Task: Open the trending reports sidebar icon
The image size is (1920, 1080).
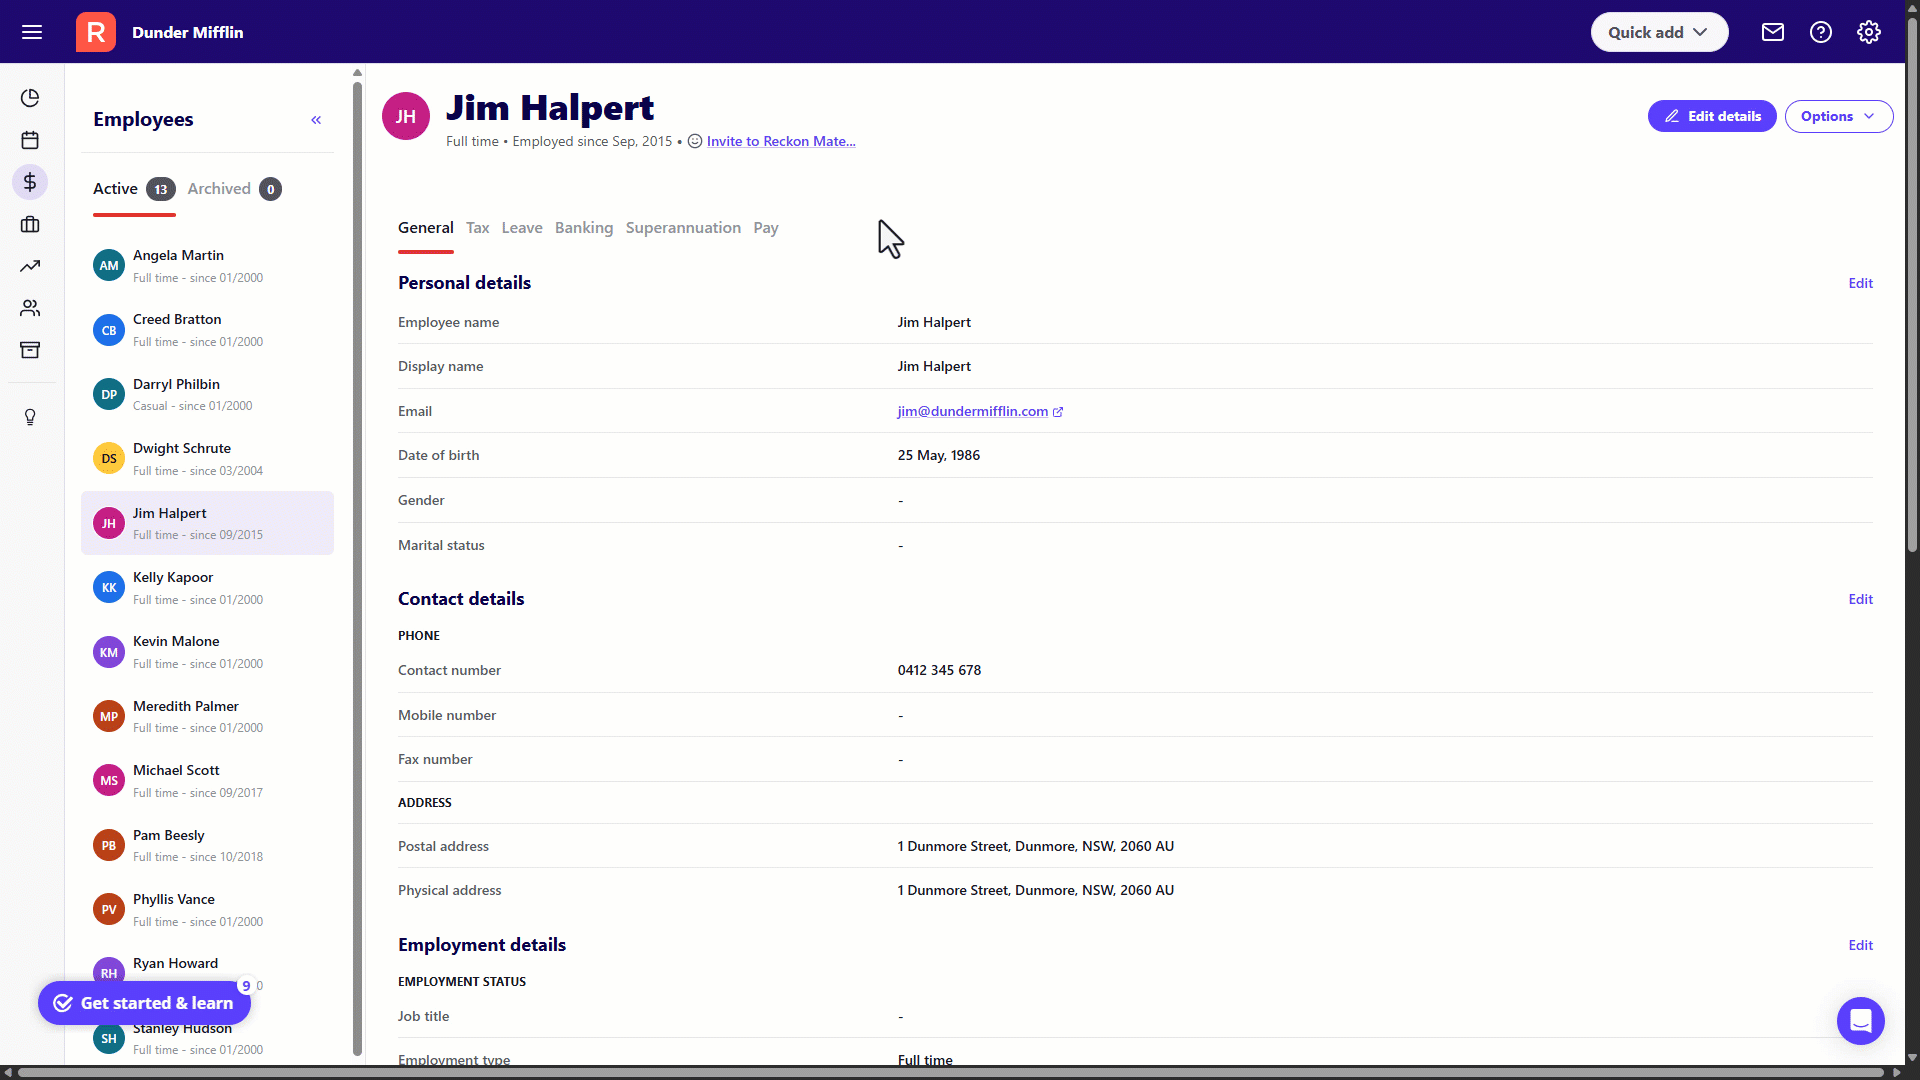Action: [x=30, y=266]
